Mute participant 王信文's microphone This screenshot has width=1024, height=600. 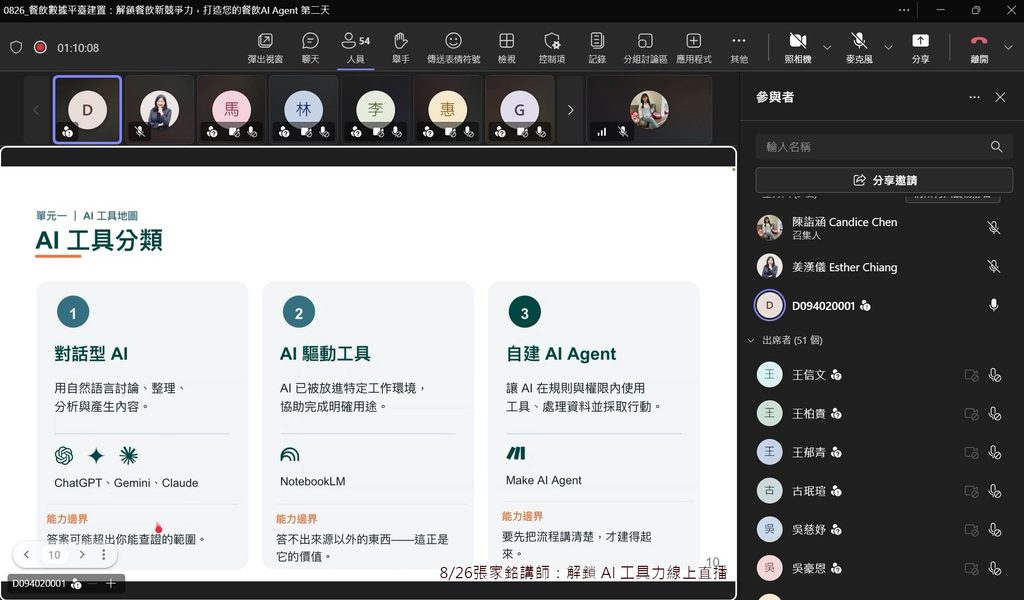click(x=995, y=375)
